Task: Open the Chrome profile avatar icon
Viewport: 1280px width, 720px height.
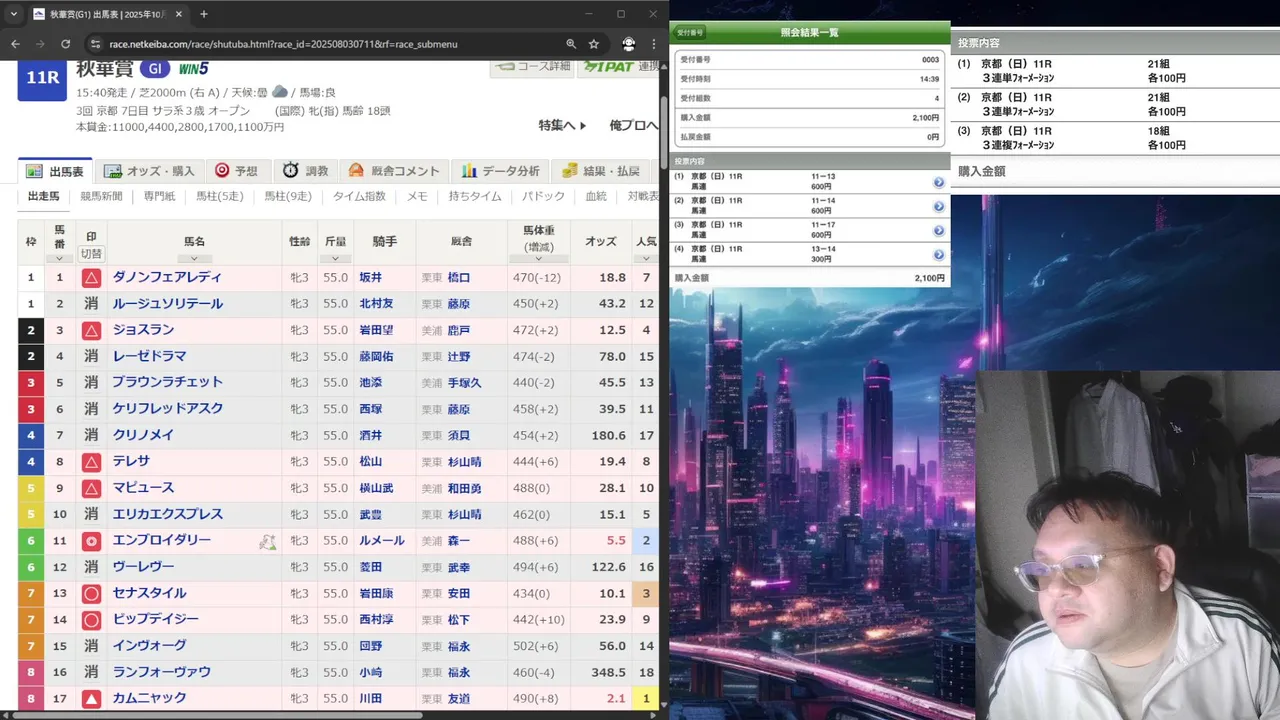Action: [628, 44]
